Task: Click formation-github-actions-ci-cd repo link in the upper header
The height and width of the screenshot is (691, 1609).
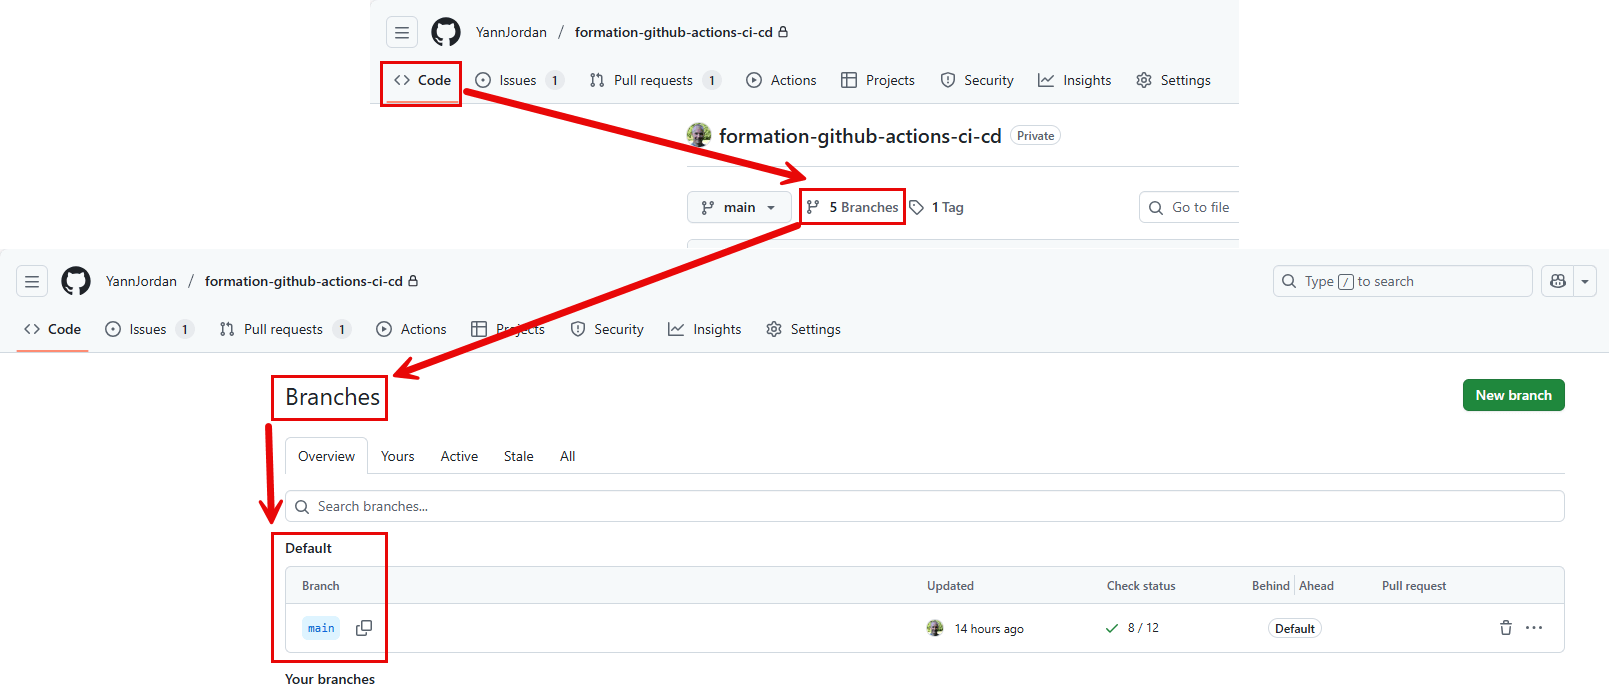Action: [673, 32]
